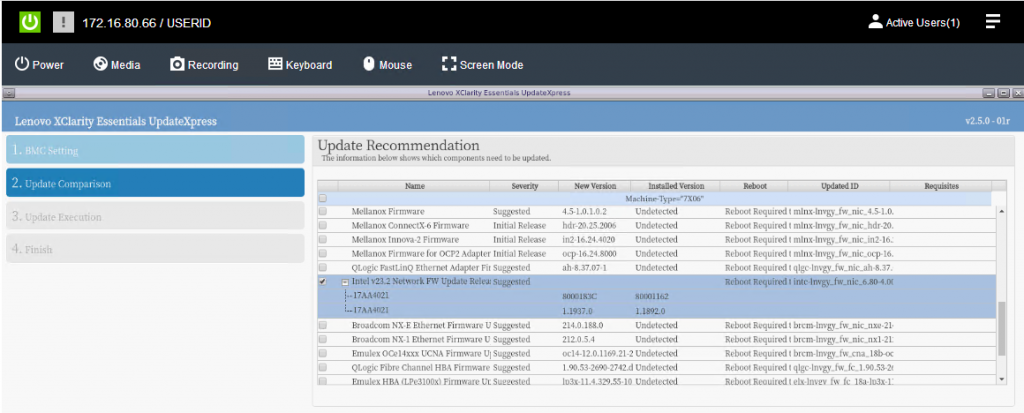1024x413 pixels.
Task: Select step 2 Update Comparison
Action: coord(155,183)
